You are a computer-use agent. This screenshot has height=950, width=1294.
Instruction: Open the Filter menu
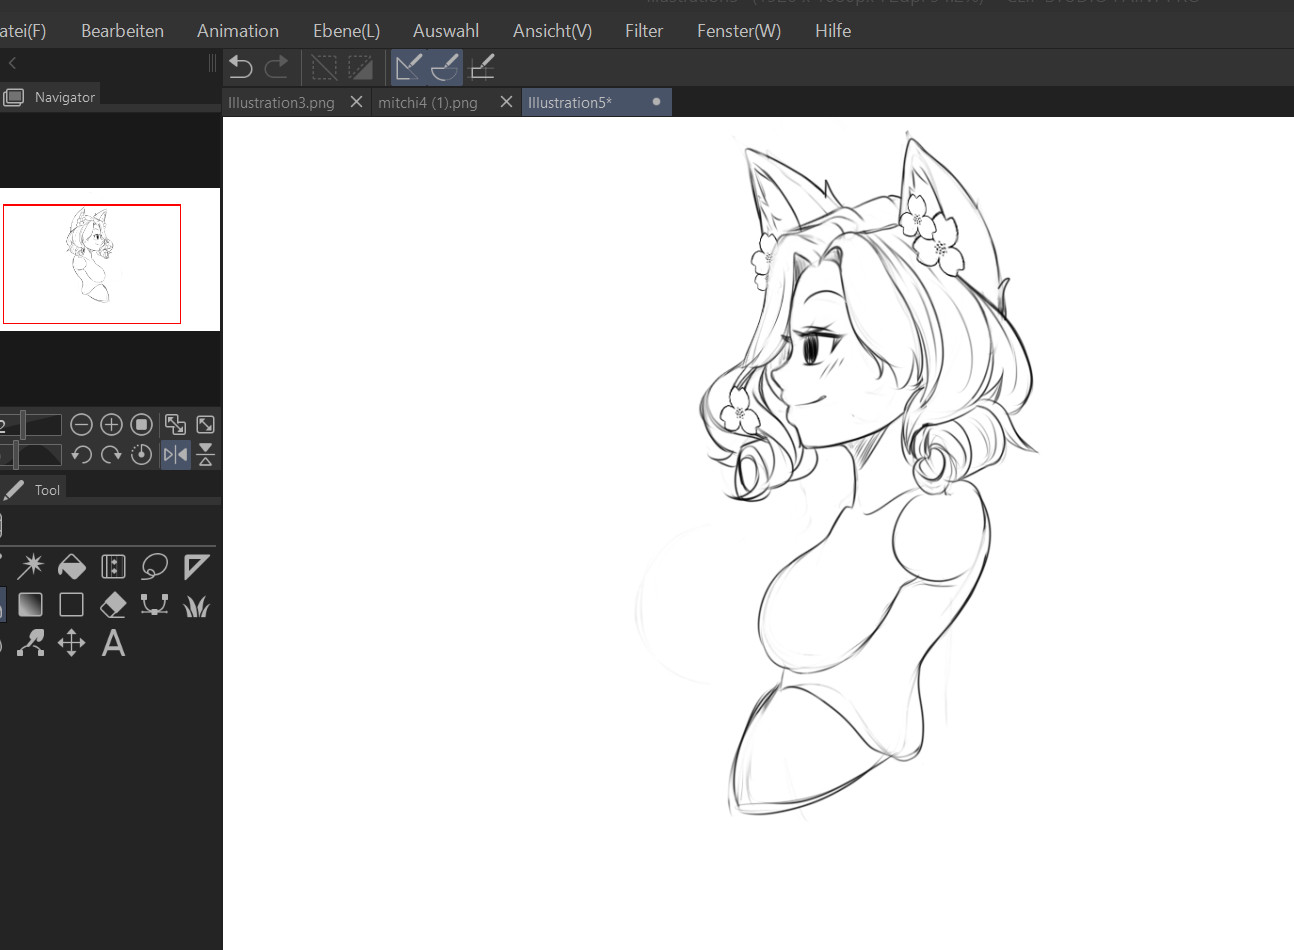tap(644, 31)
